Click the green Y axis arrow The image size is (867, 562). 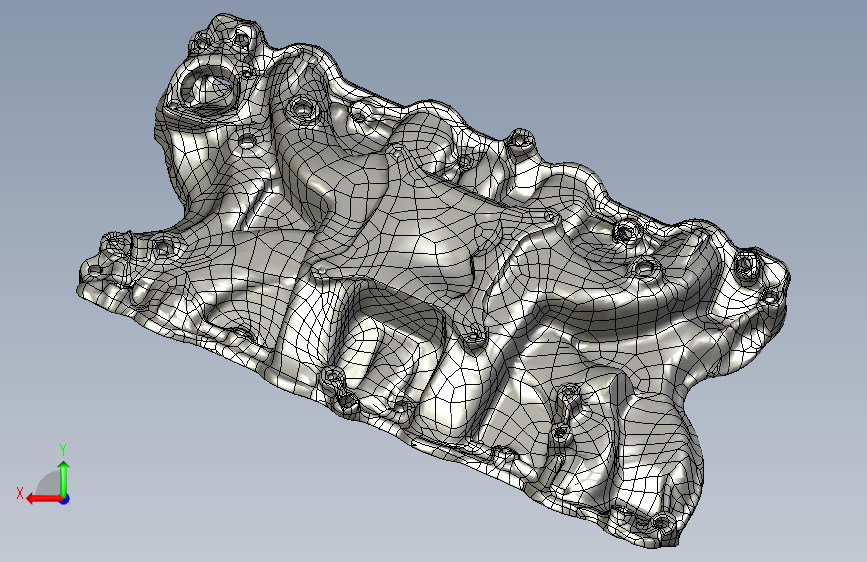tap(64, 478)
